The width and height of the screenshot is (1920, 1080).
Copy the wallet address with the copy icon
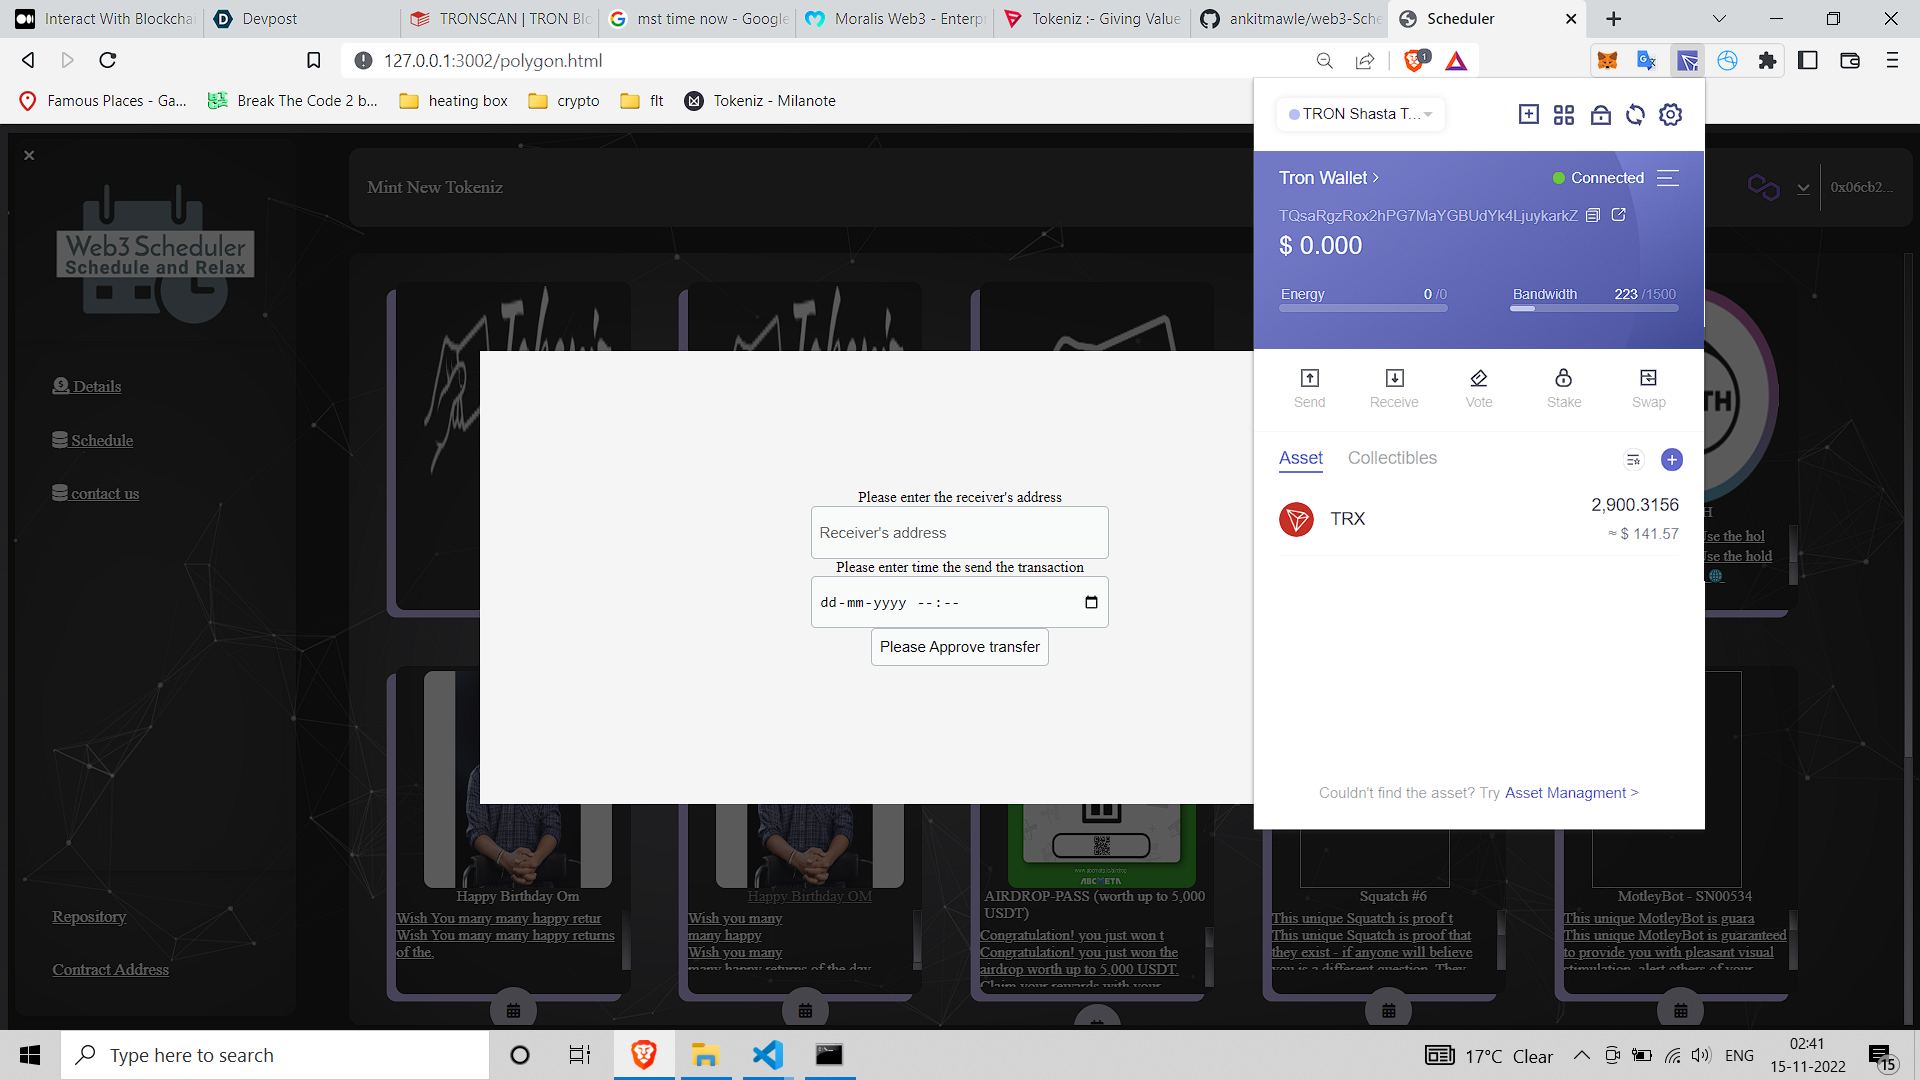[x=1593, y=215]
